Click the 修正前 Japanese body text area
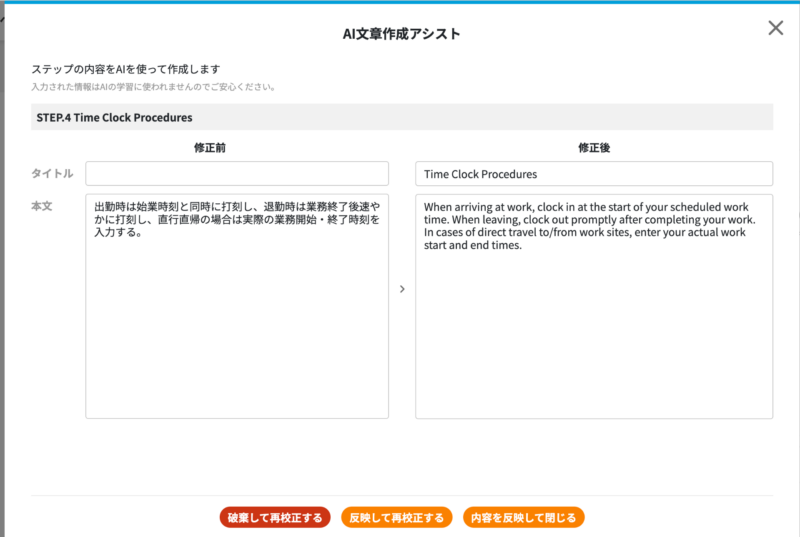This screenshot has width=800, height=537. pos(237,306)
